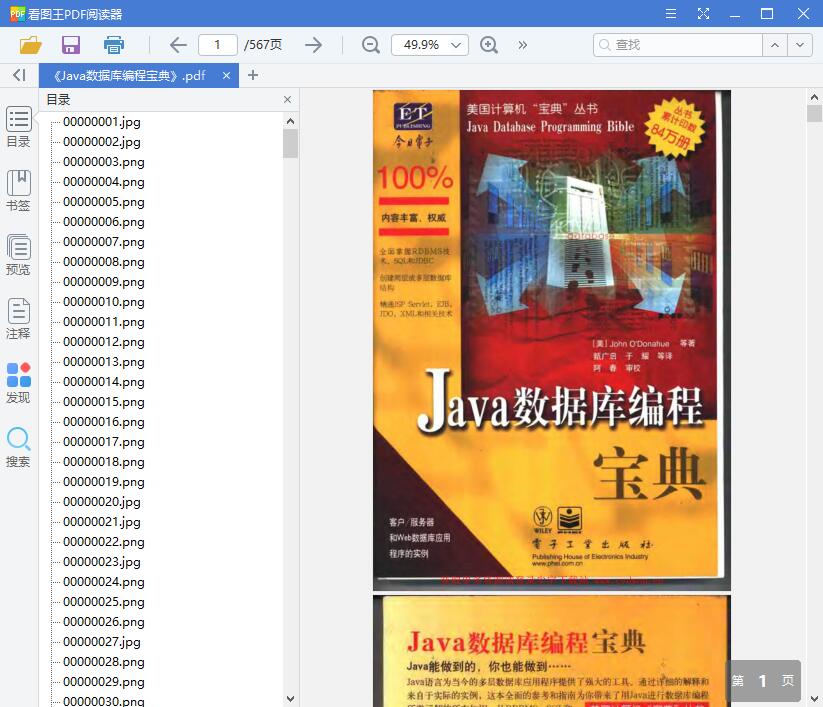Select 00000021.jpg in the contents tree
823x707 pixels.
[102, 522]
